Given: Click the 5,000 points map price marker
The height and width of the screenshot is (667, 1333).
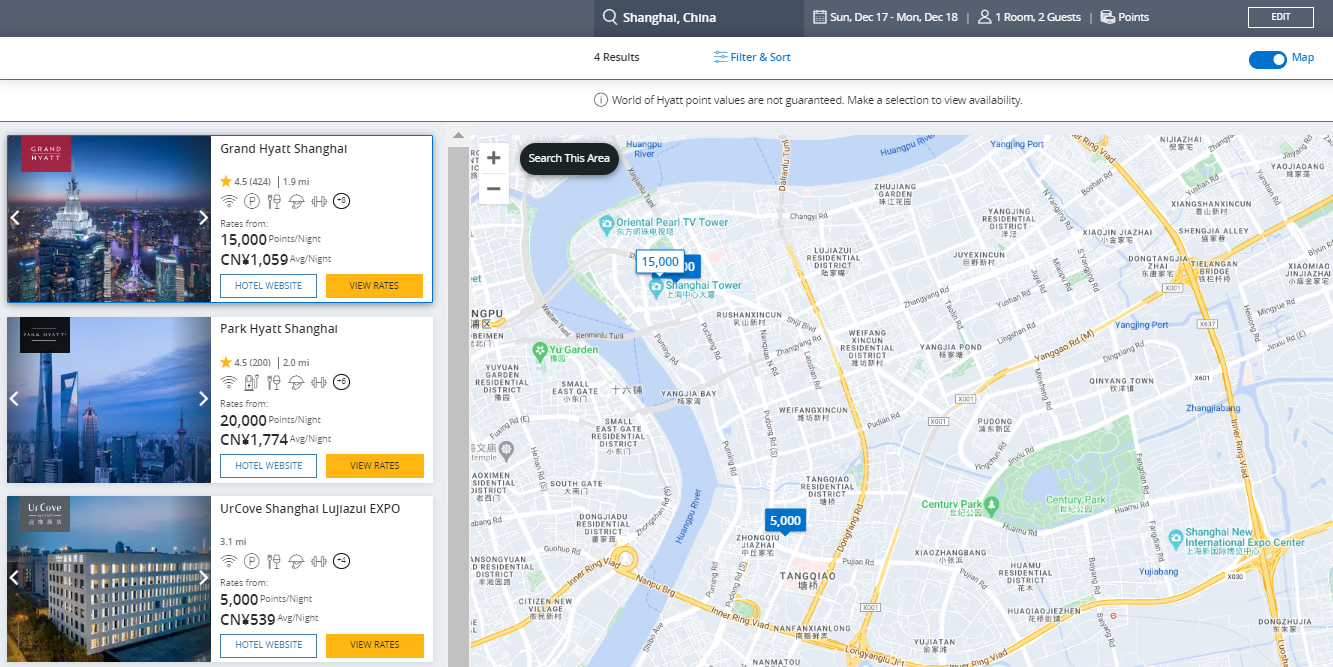Looking at the screenshot, I should [785, 520].
